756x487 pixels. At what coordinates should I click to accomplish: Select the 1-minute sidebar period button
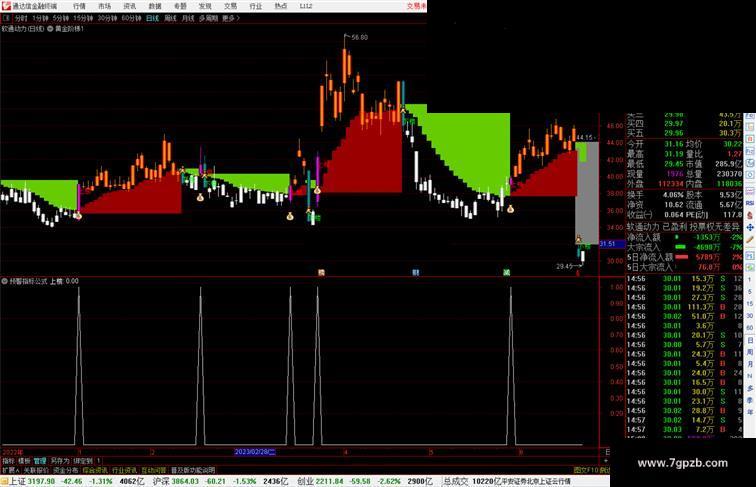click(x=750, y=280)
